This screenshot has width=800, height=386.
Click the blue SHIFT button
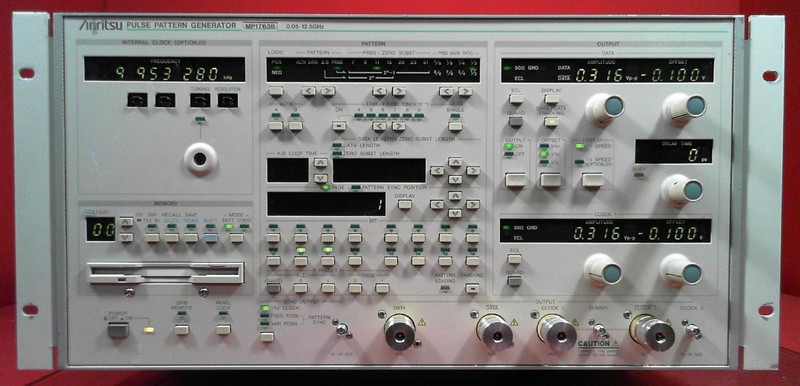(211, 238)
